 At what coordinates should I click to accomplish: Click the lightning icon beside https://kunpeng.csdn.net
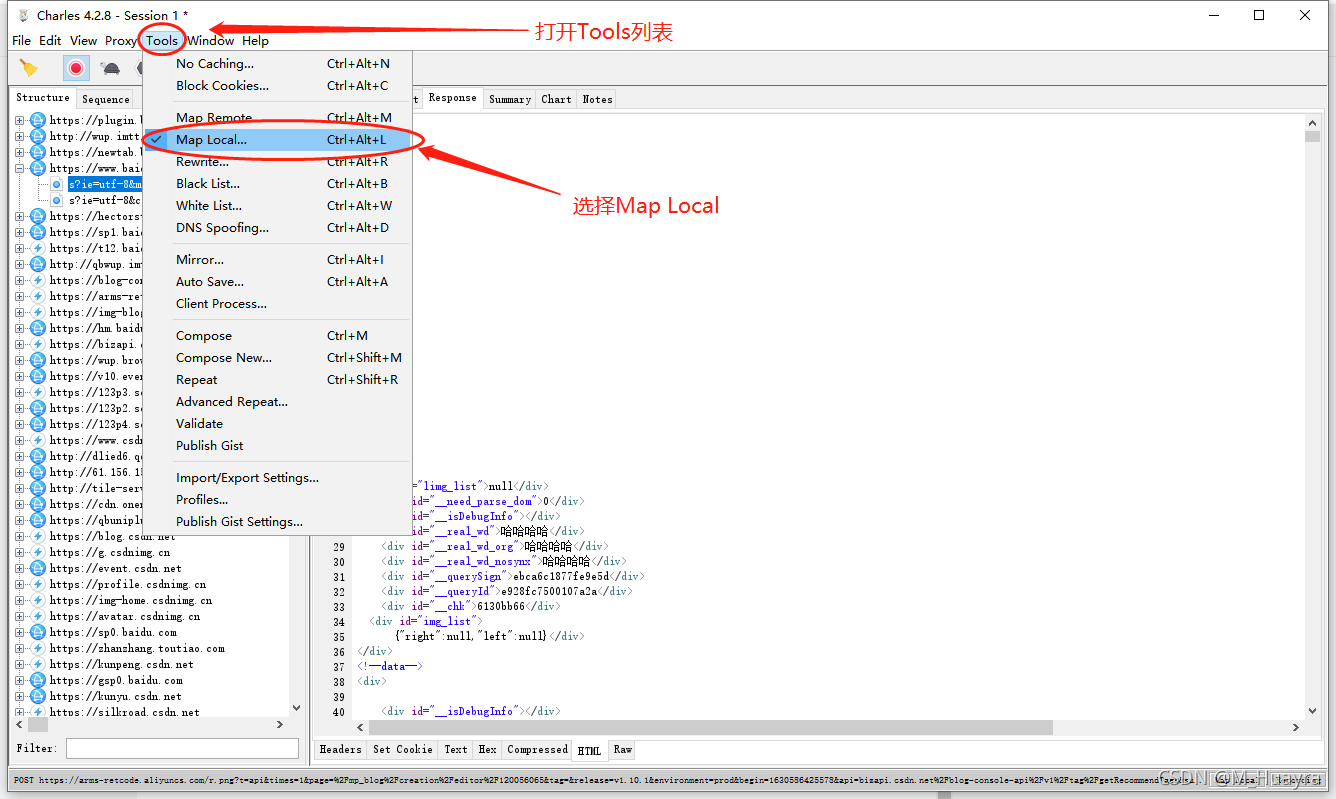[x=38, y=664]
